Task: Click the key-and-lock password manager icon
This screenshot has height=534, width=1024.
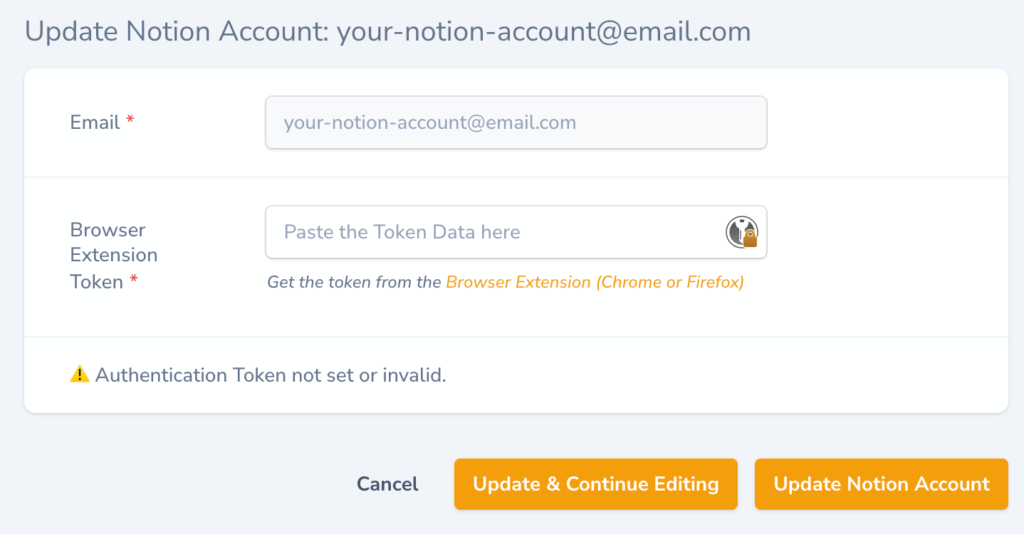Action: 741,232
